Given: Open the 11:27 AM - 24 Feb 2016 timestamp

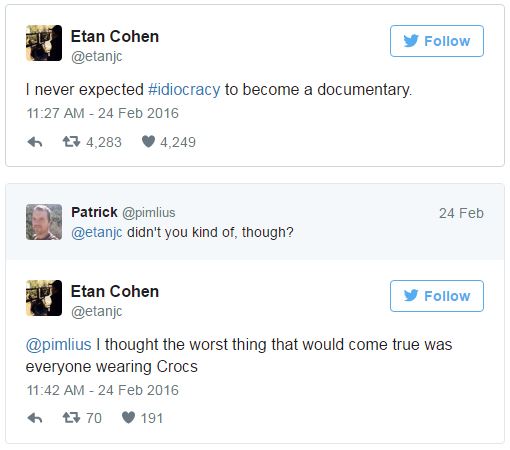Looking at the screenshot, I should coord(103,113).
